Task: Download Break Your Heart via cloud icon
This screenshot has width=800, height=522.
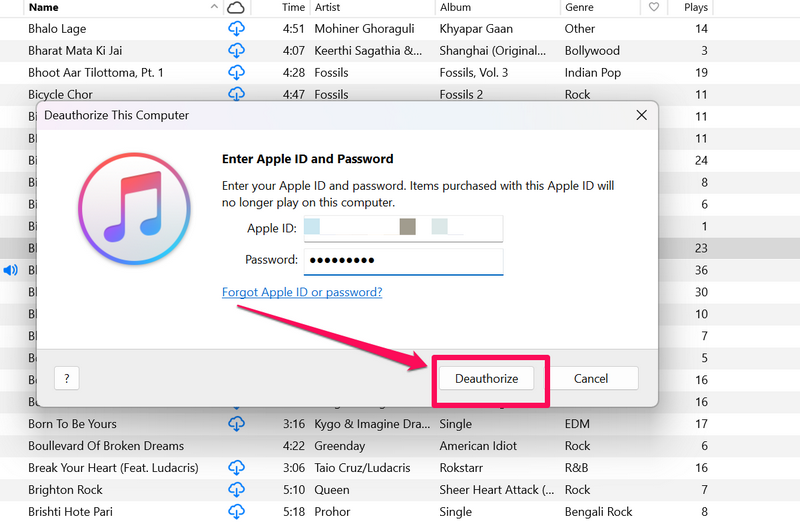Action: pyautogui.click(x=236, y=467)
